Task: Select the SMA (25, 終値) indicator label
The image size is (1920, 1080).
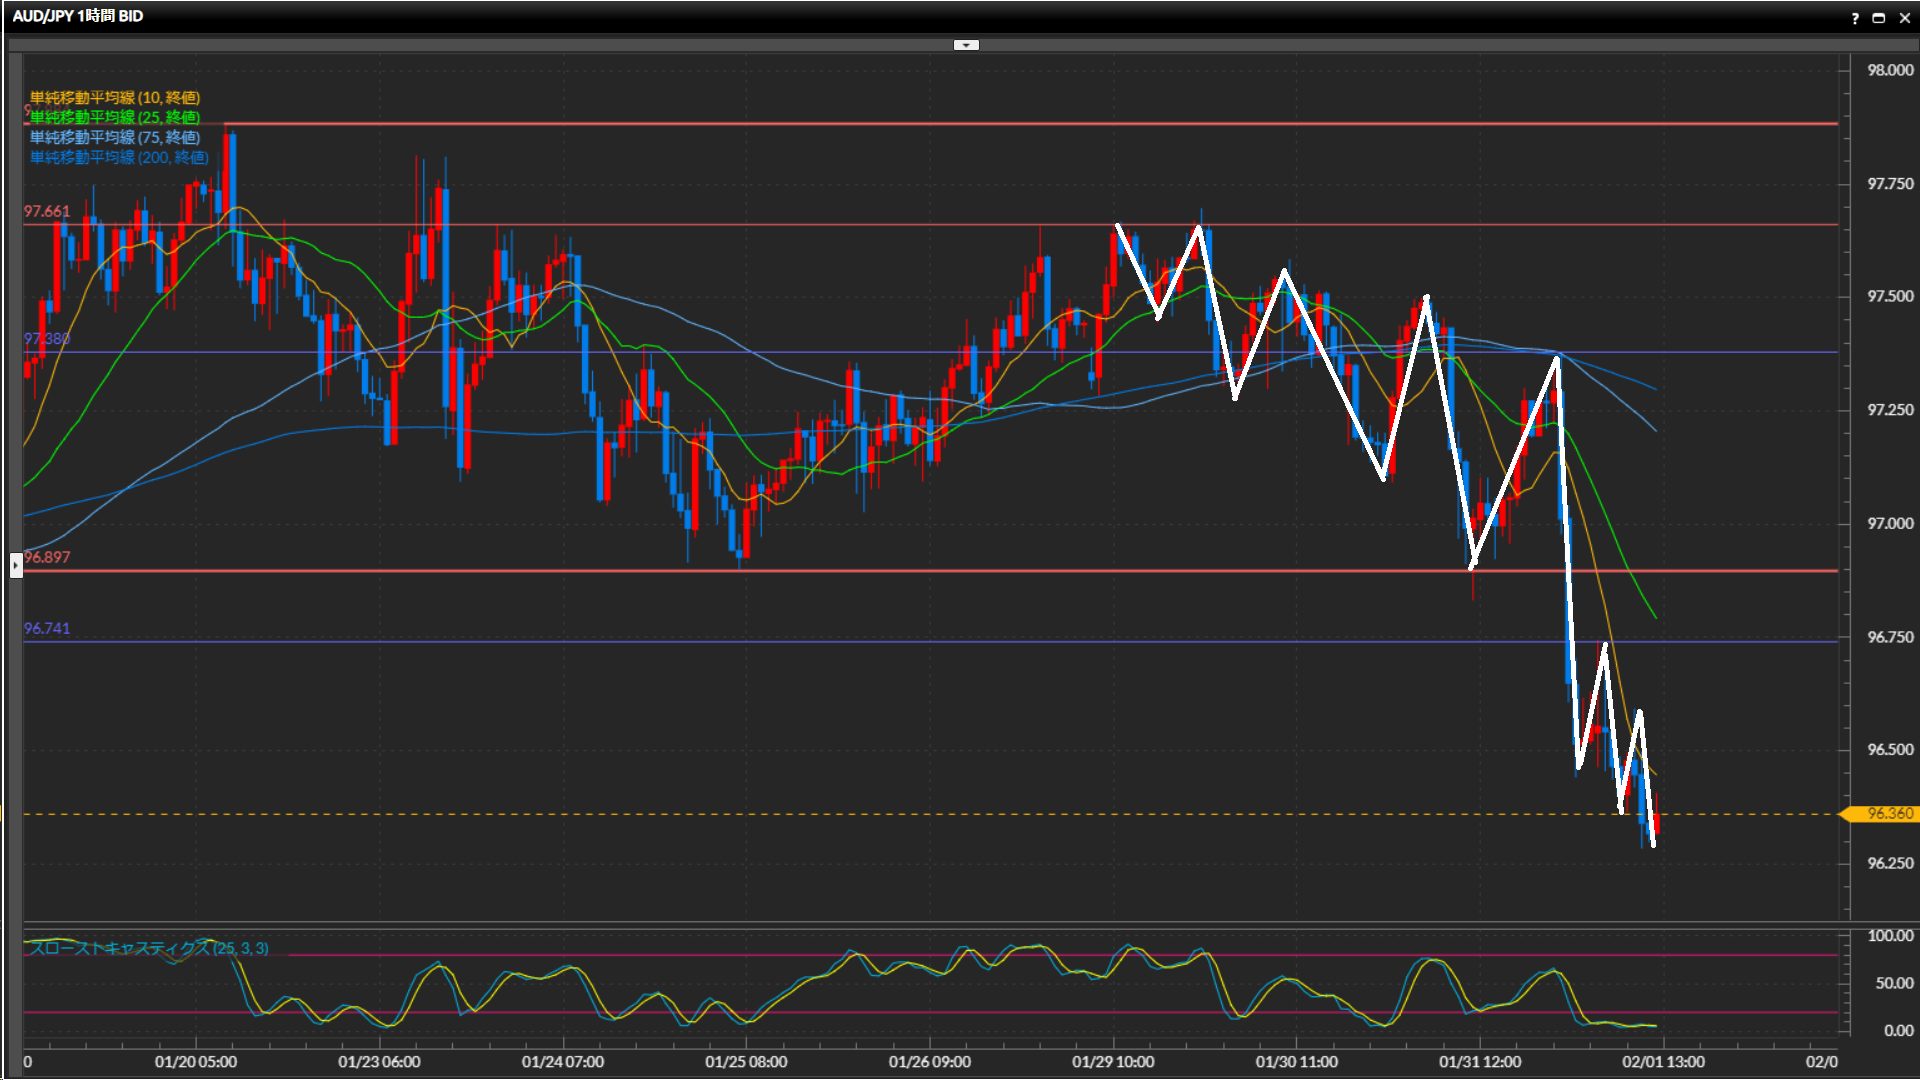Action: tap(115, 117)
